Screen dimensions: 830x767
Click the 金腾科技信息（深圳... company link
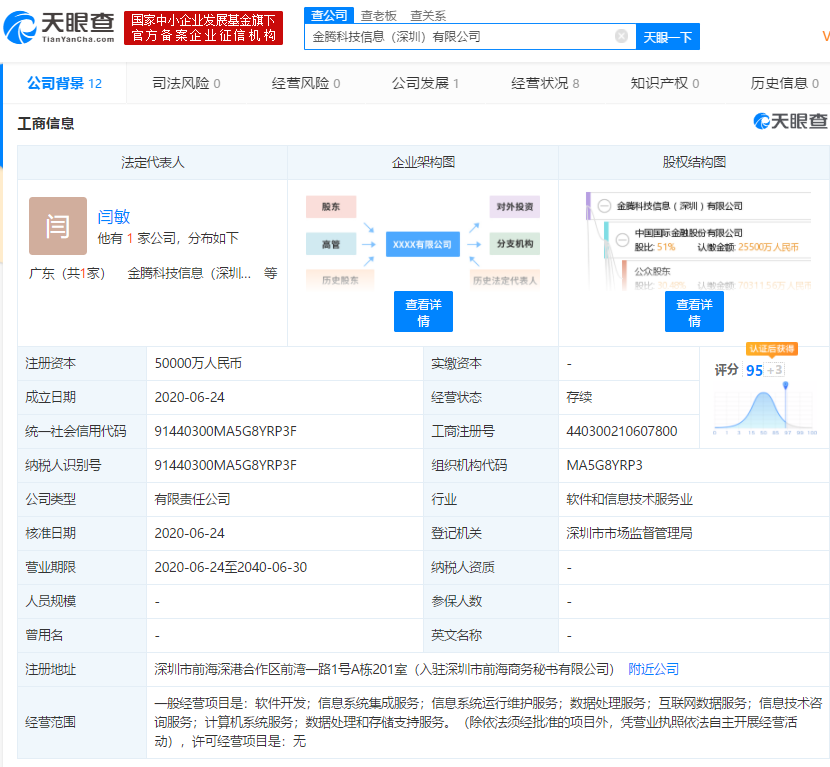click(x=190, y=273)
